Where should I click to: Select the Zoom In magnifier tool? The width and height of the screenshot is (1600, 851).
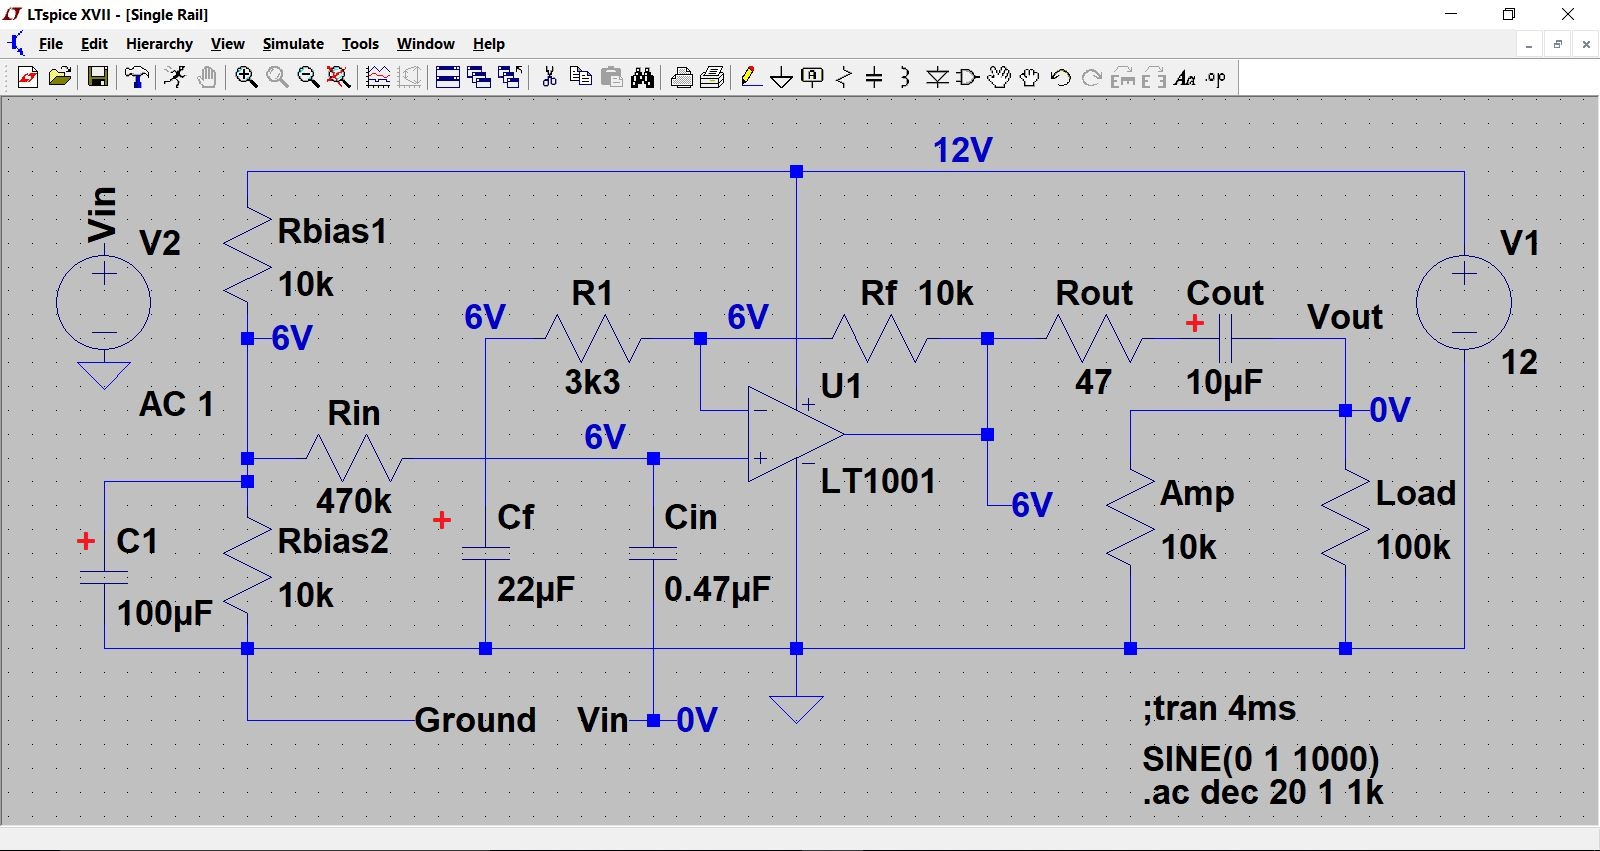(x=246, y=77)
